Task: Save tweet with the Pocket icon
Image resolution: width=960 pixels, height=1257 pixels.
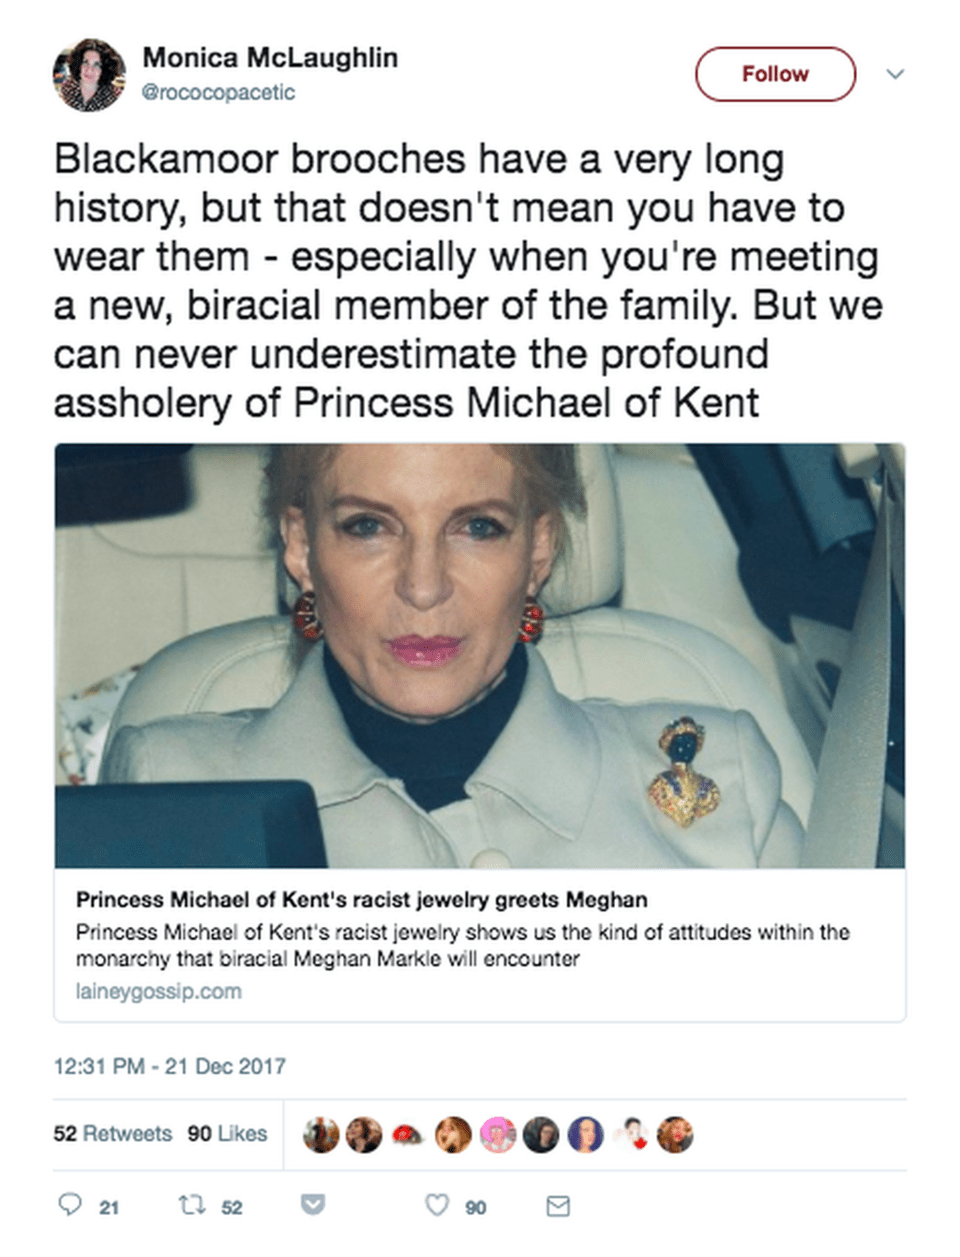Action: pos(313,1205)
